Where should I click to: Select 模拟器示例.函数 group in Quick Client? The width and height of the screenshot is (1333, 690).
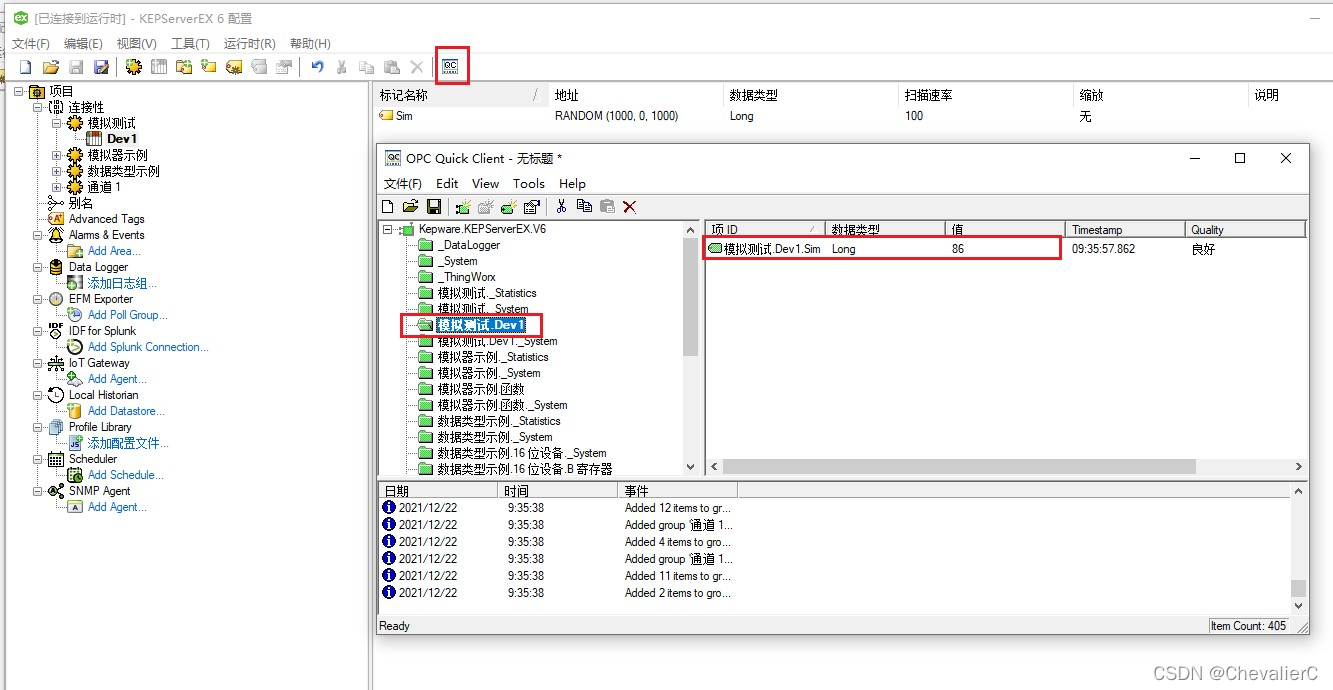(x=480, y=389)
